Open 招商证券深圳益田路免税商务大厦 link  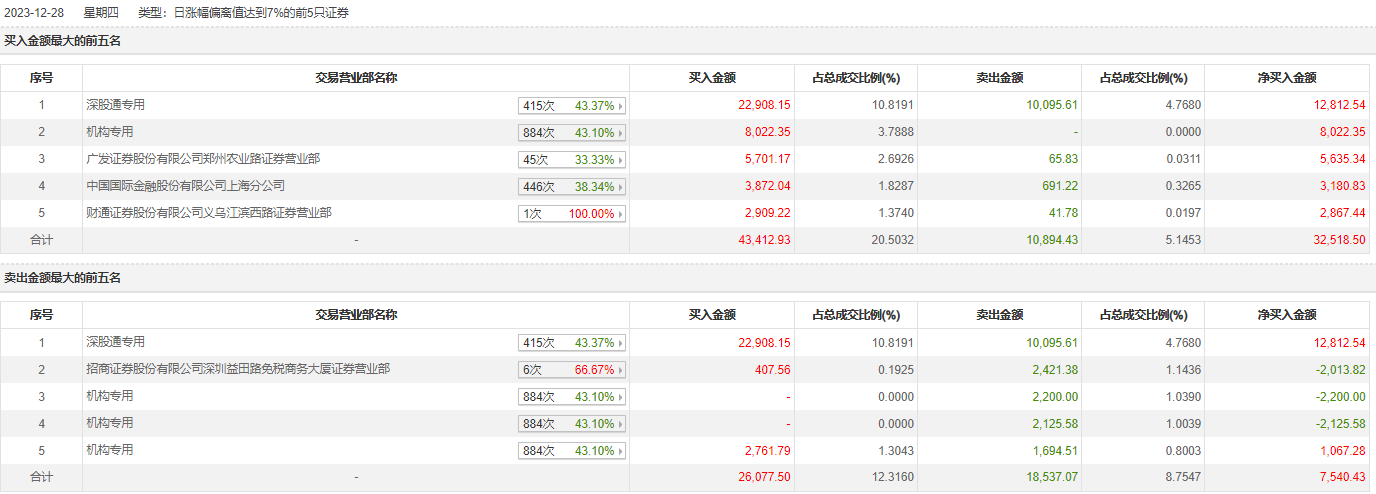[x=238, y=369]
